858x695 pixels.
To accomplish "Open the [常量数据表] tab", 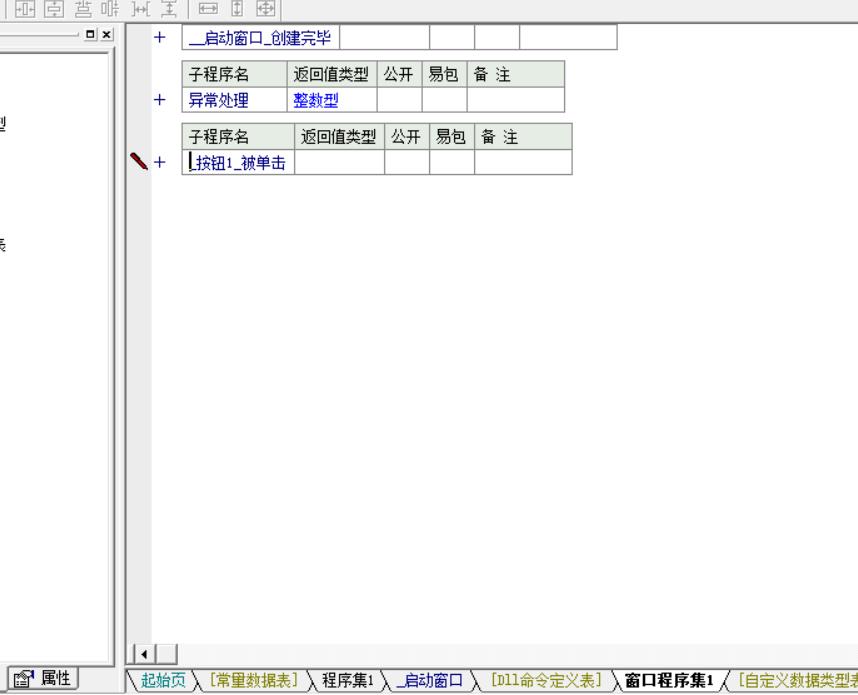I will (x=252, y=680).
